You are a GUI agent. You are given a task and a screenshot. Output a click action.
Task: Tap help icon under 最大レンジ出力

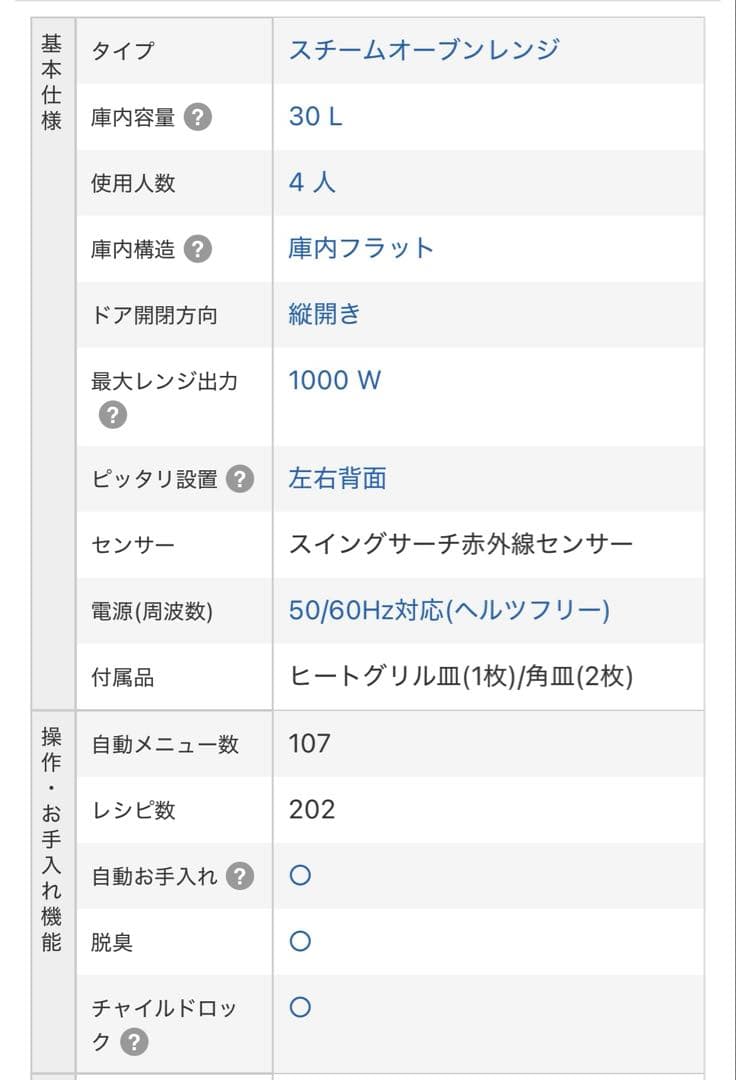tap(113, 415)
